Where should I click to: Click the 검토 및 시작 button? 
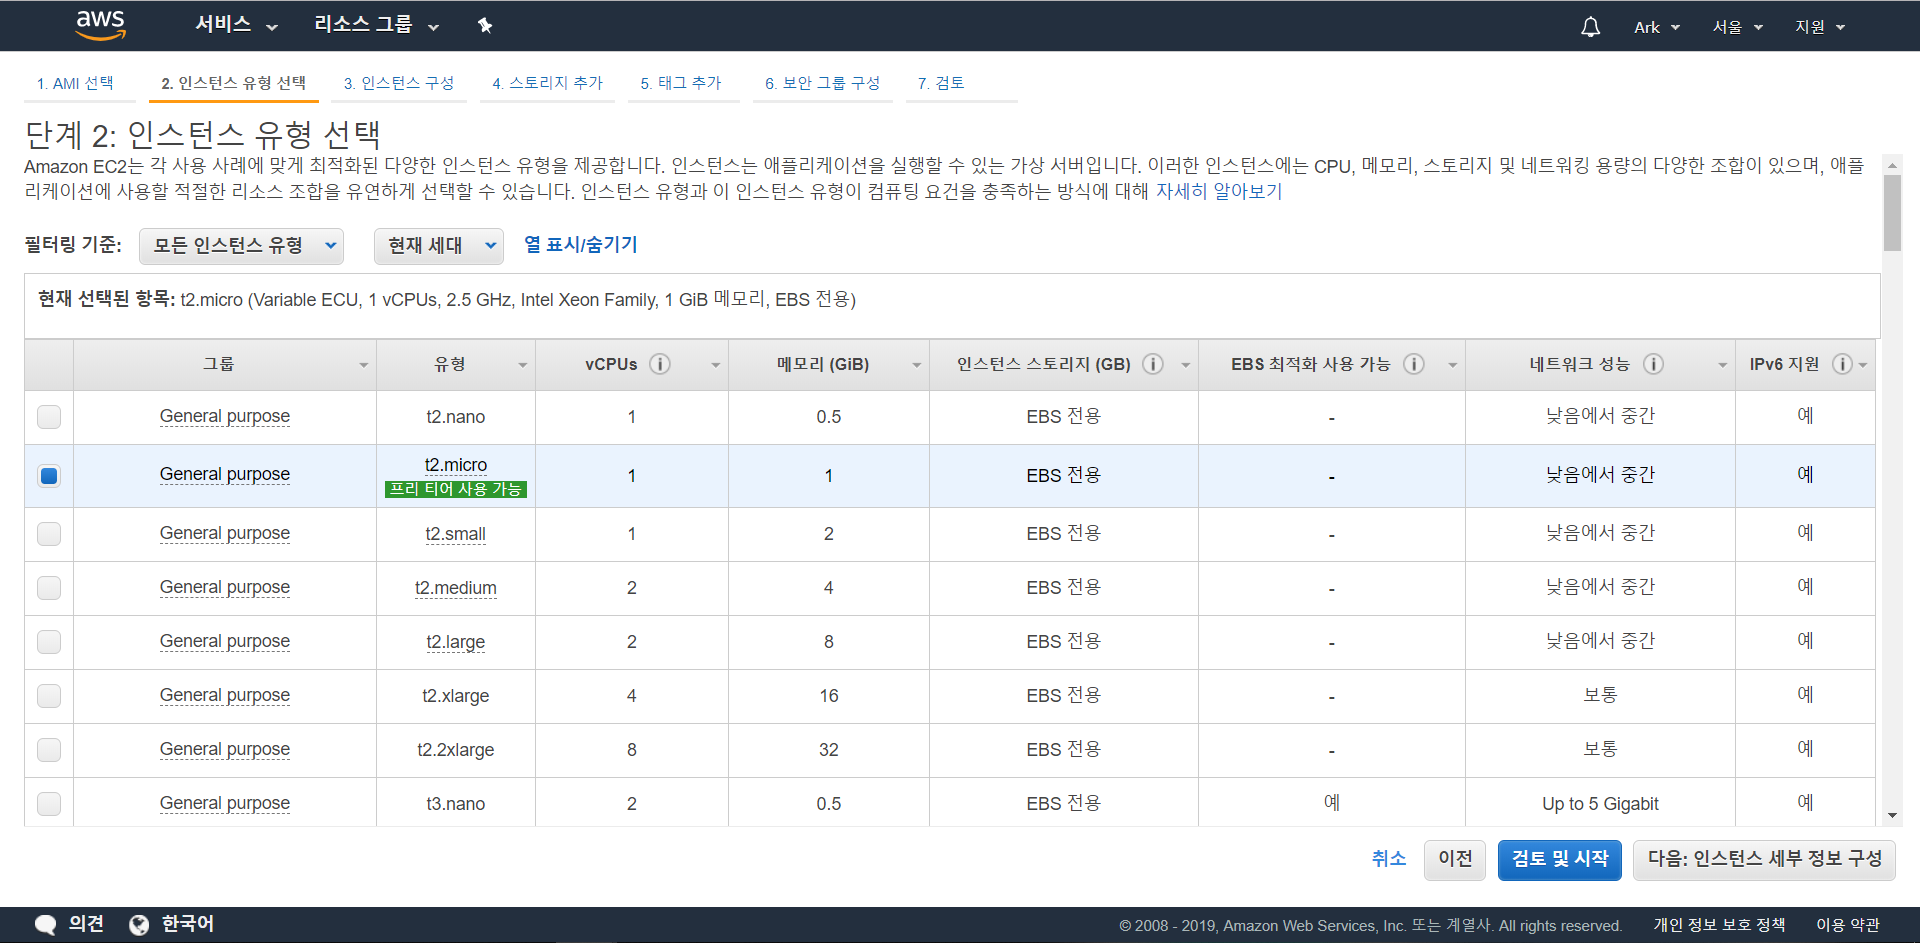click(1560, 860)
